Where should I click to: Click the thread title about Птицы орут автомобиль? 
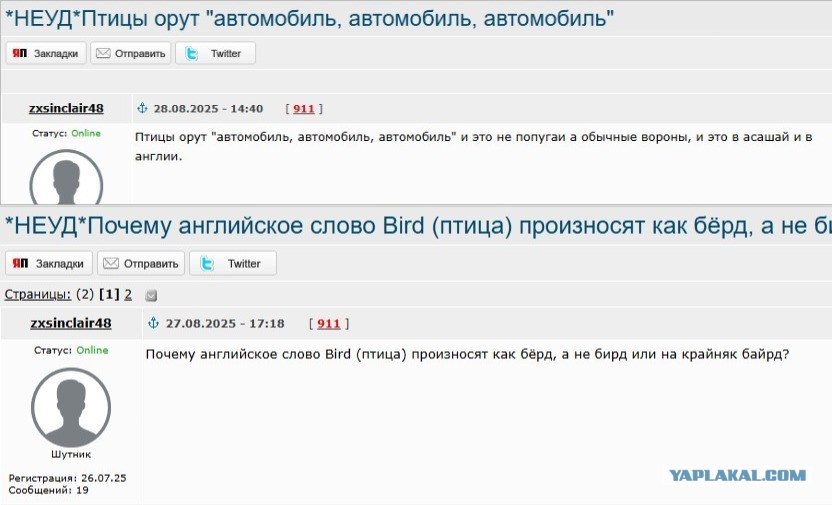[x=309, y=19]
